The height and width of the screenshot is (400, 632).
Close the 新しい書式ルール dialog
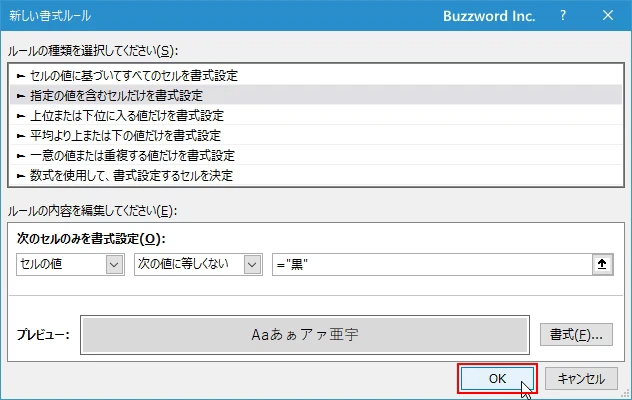608,15
